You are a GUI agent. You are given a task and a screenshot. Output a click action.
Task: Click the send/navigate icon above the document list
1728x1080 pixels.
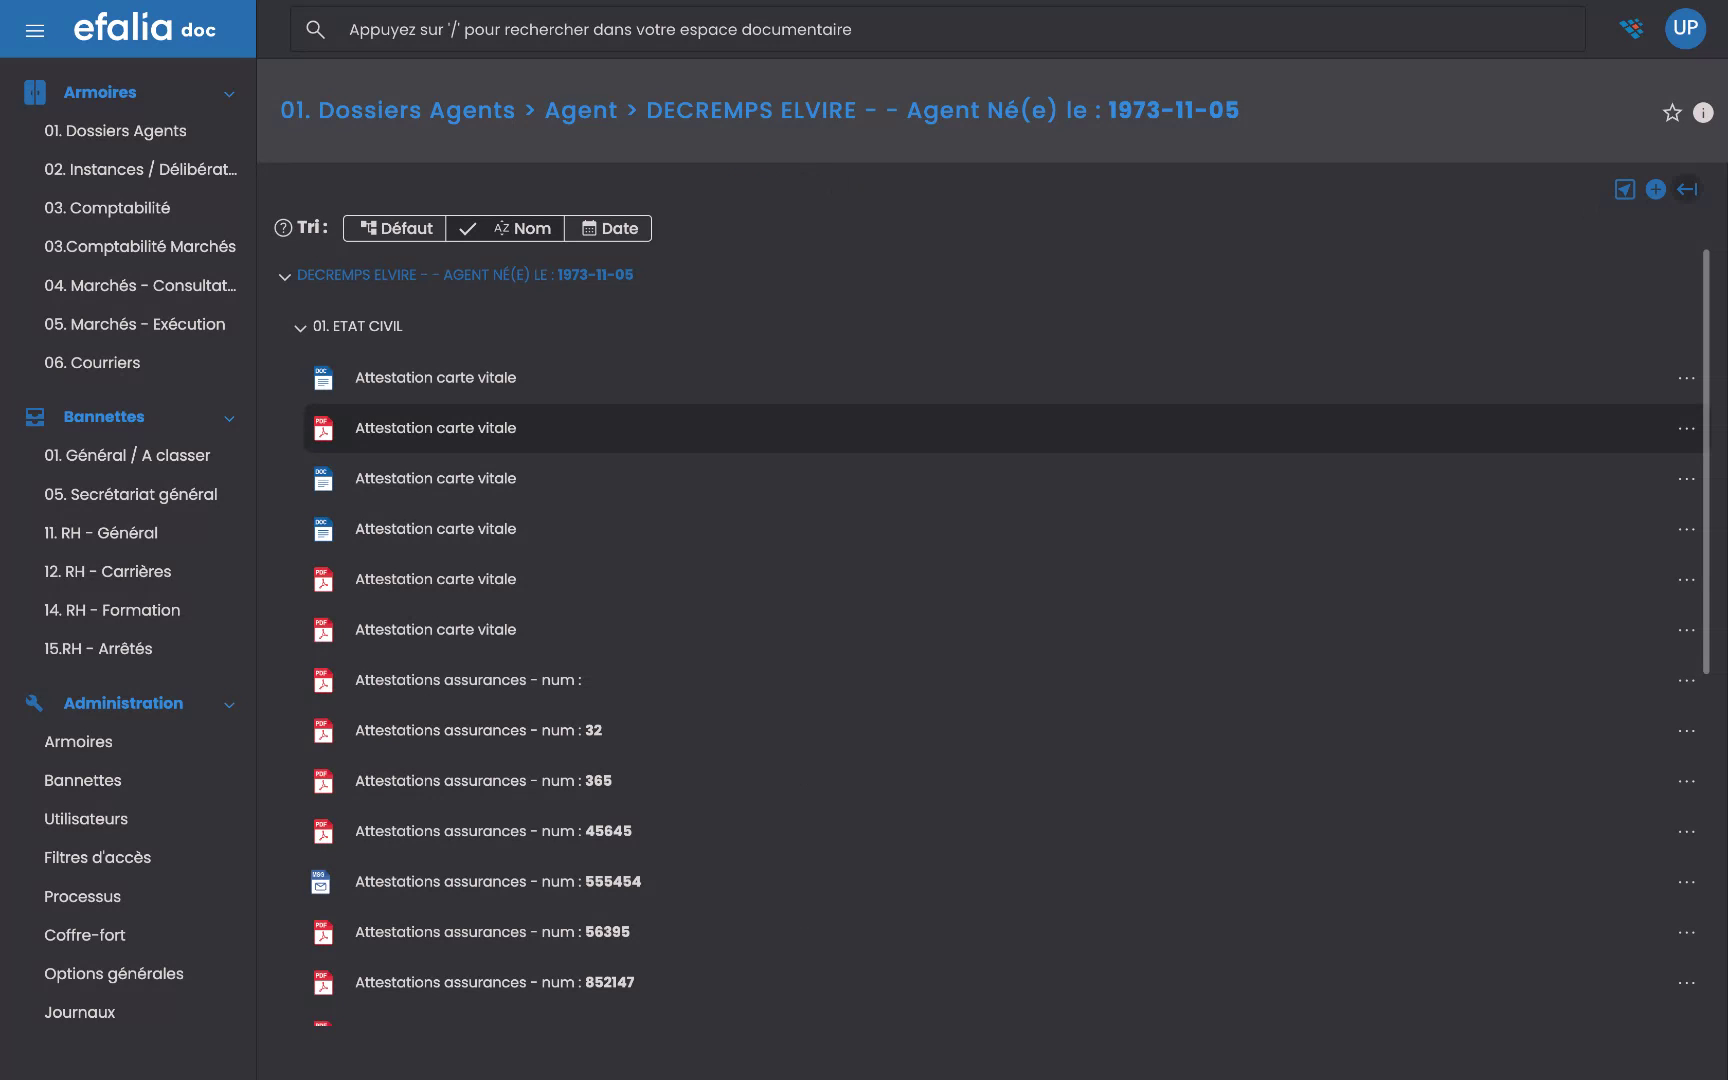1624,188
